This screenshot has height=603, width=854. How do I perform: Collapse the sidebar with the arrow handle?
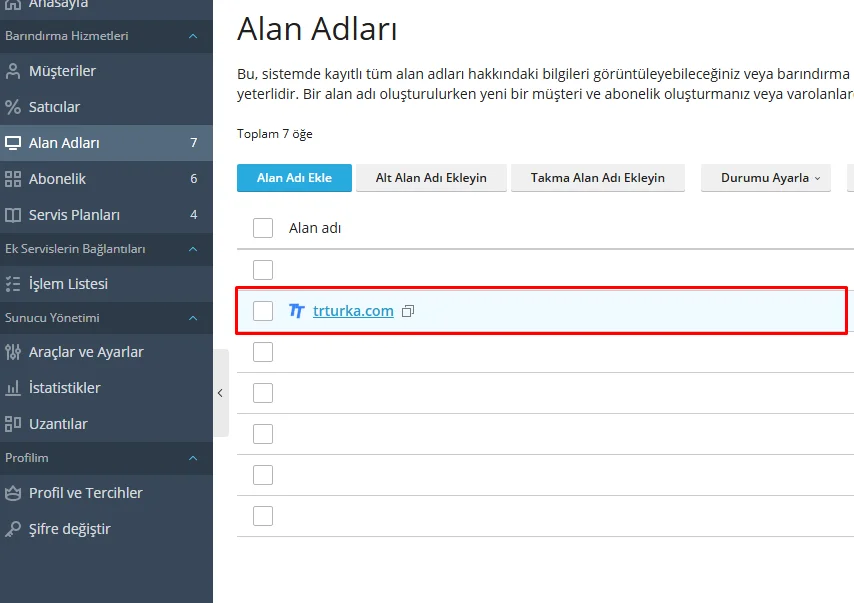[x=220, y=393]
